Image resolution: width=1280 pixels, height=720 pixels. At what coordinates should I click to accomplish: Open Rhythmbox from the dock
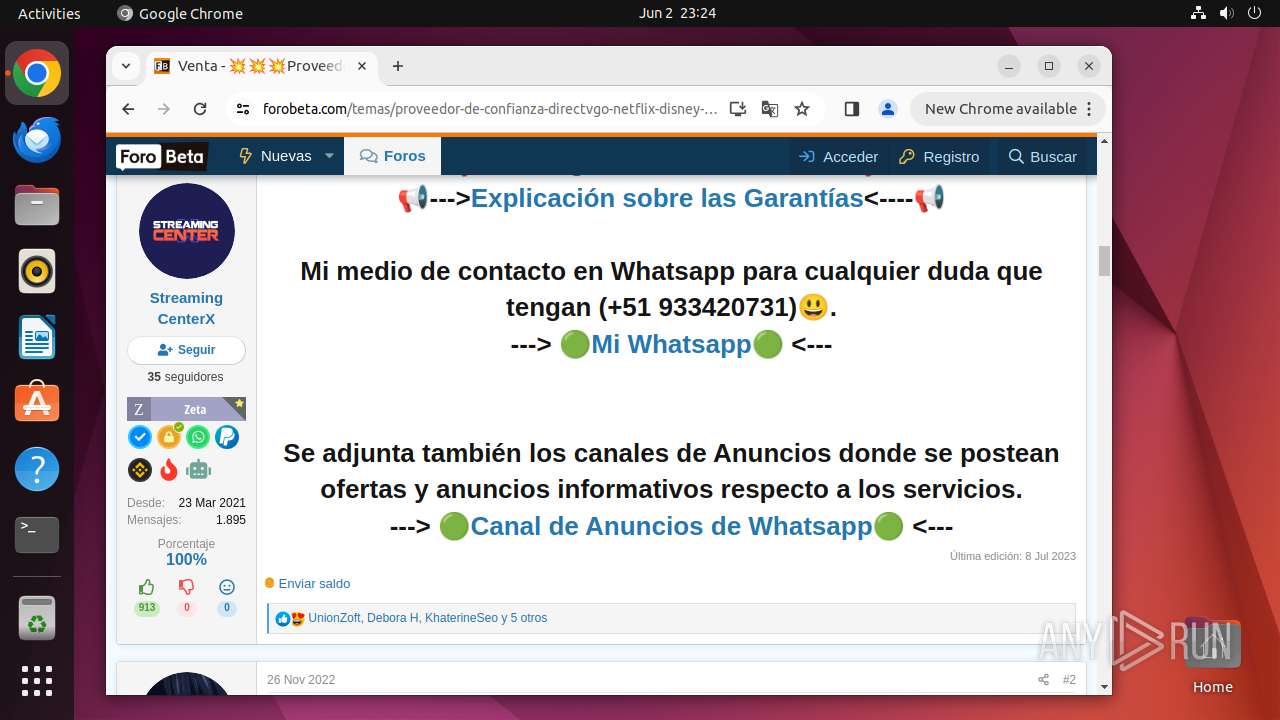coord(37,271)
